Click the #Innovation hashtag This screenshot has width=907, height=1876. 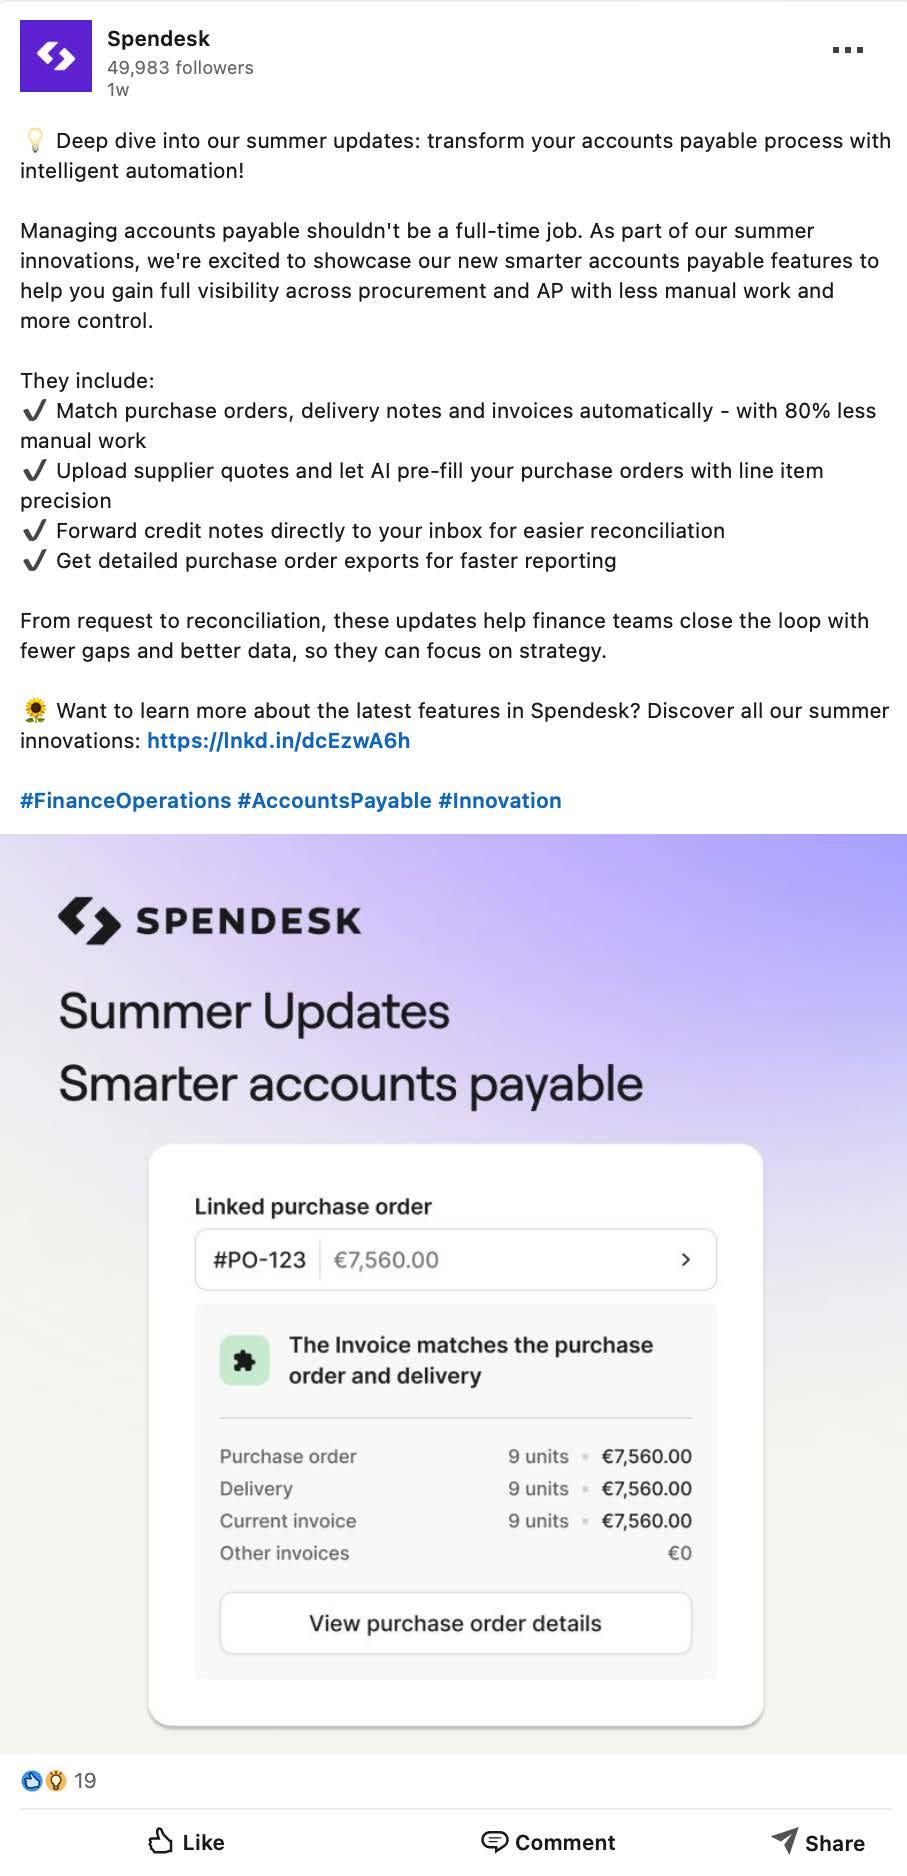(499, 801)
